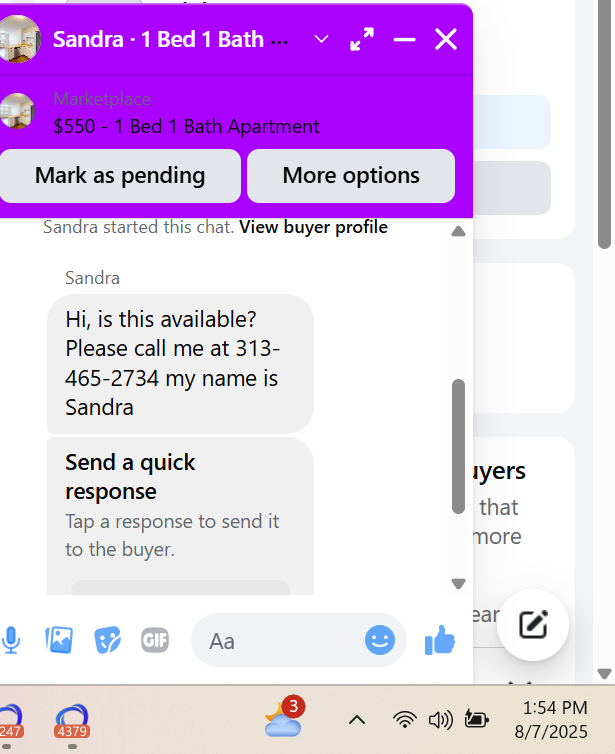615x754 pixels.
Task: Choose an emoji from smiley icon
Action: pyautogui.click(x=379, y=640)
